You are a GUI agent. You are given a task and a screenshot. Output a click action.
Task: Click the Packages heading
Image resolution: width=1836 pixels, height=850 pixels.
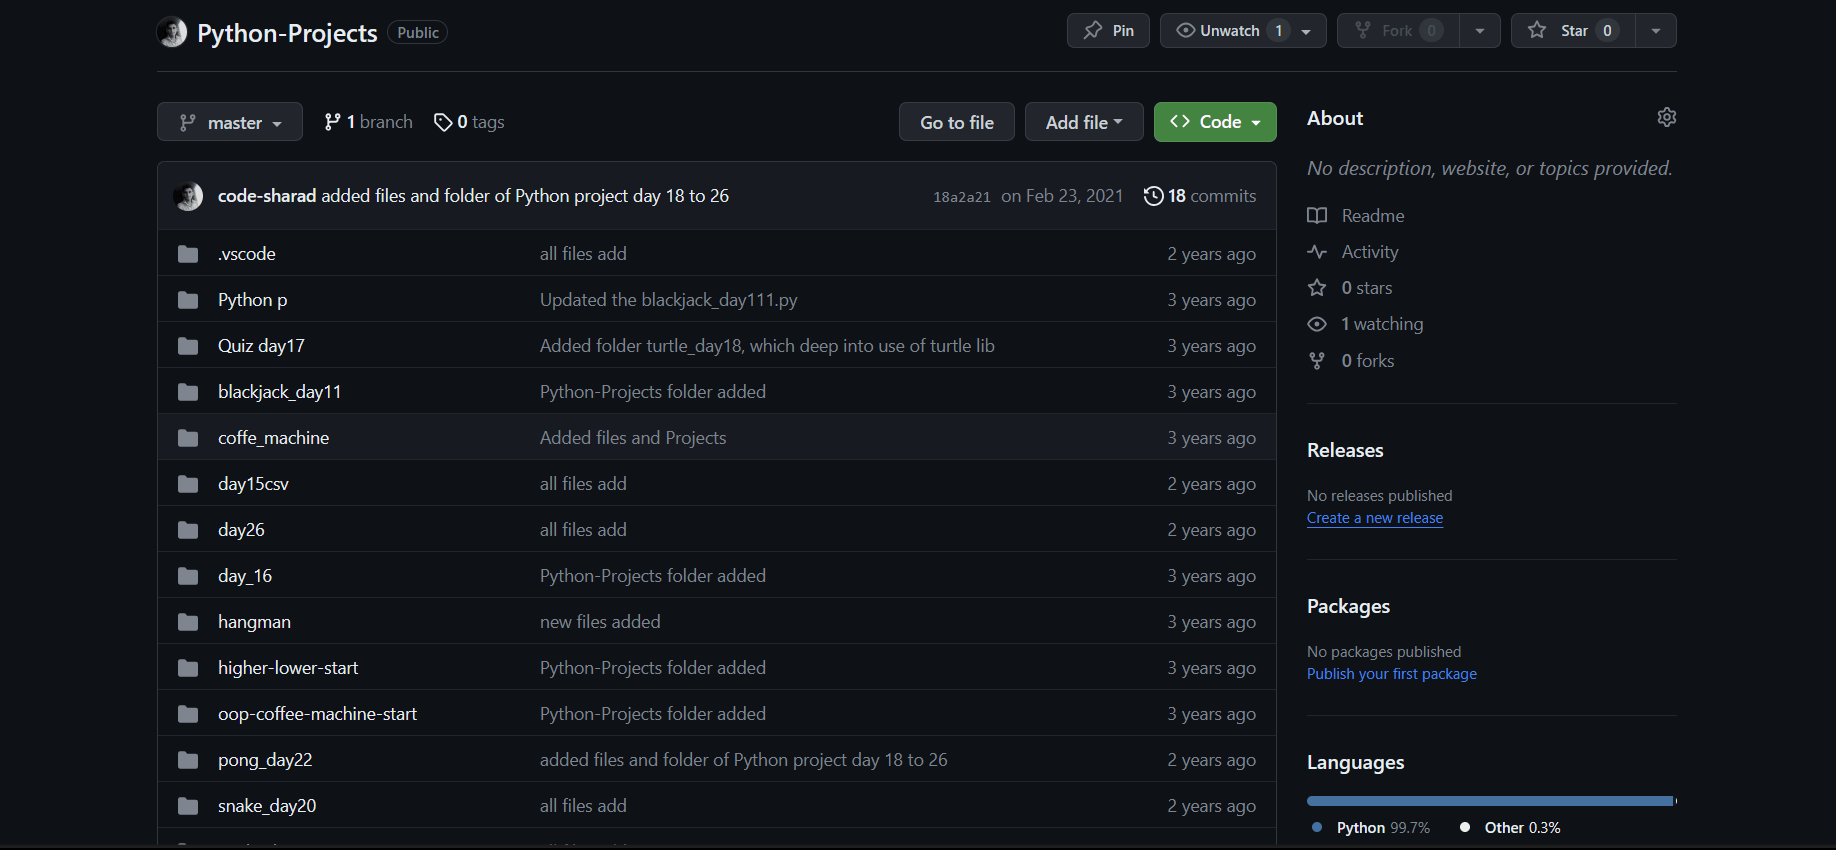[1348, 606]
